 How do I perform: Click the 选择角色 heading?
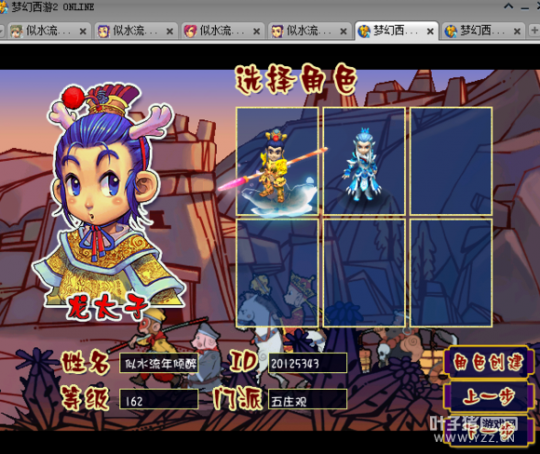click(x=296, y=80)
